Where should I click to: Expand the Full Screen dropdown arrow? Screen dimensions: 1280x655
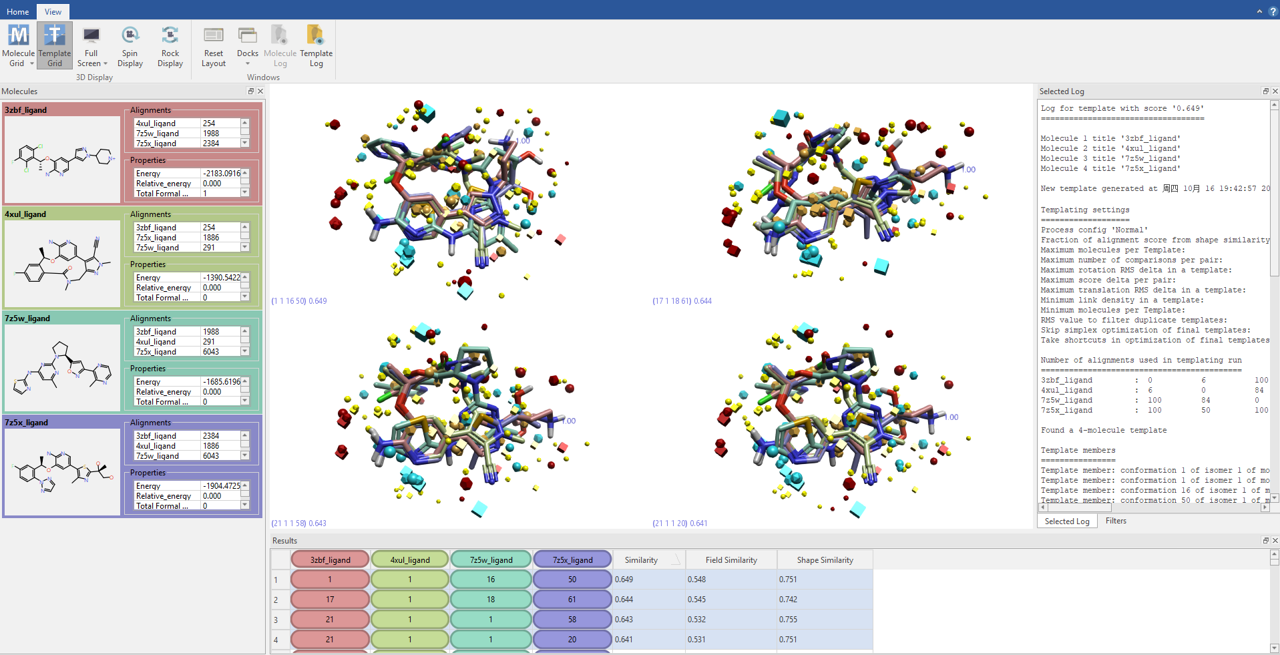105,64
